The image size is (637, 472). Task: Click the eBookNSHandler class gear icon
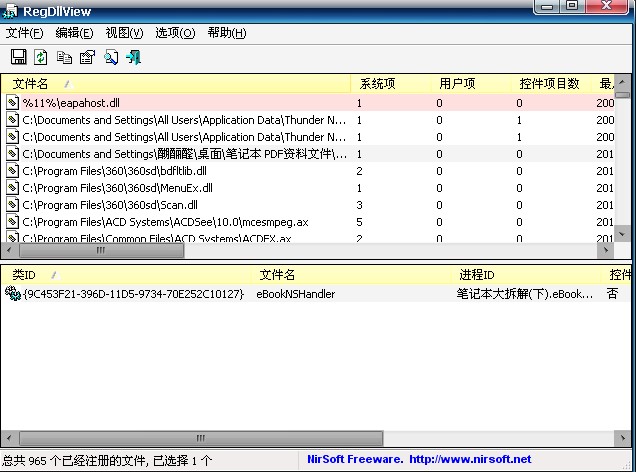13,294
